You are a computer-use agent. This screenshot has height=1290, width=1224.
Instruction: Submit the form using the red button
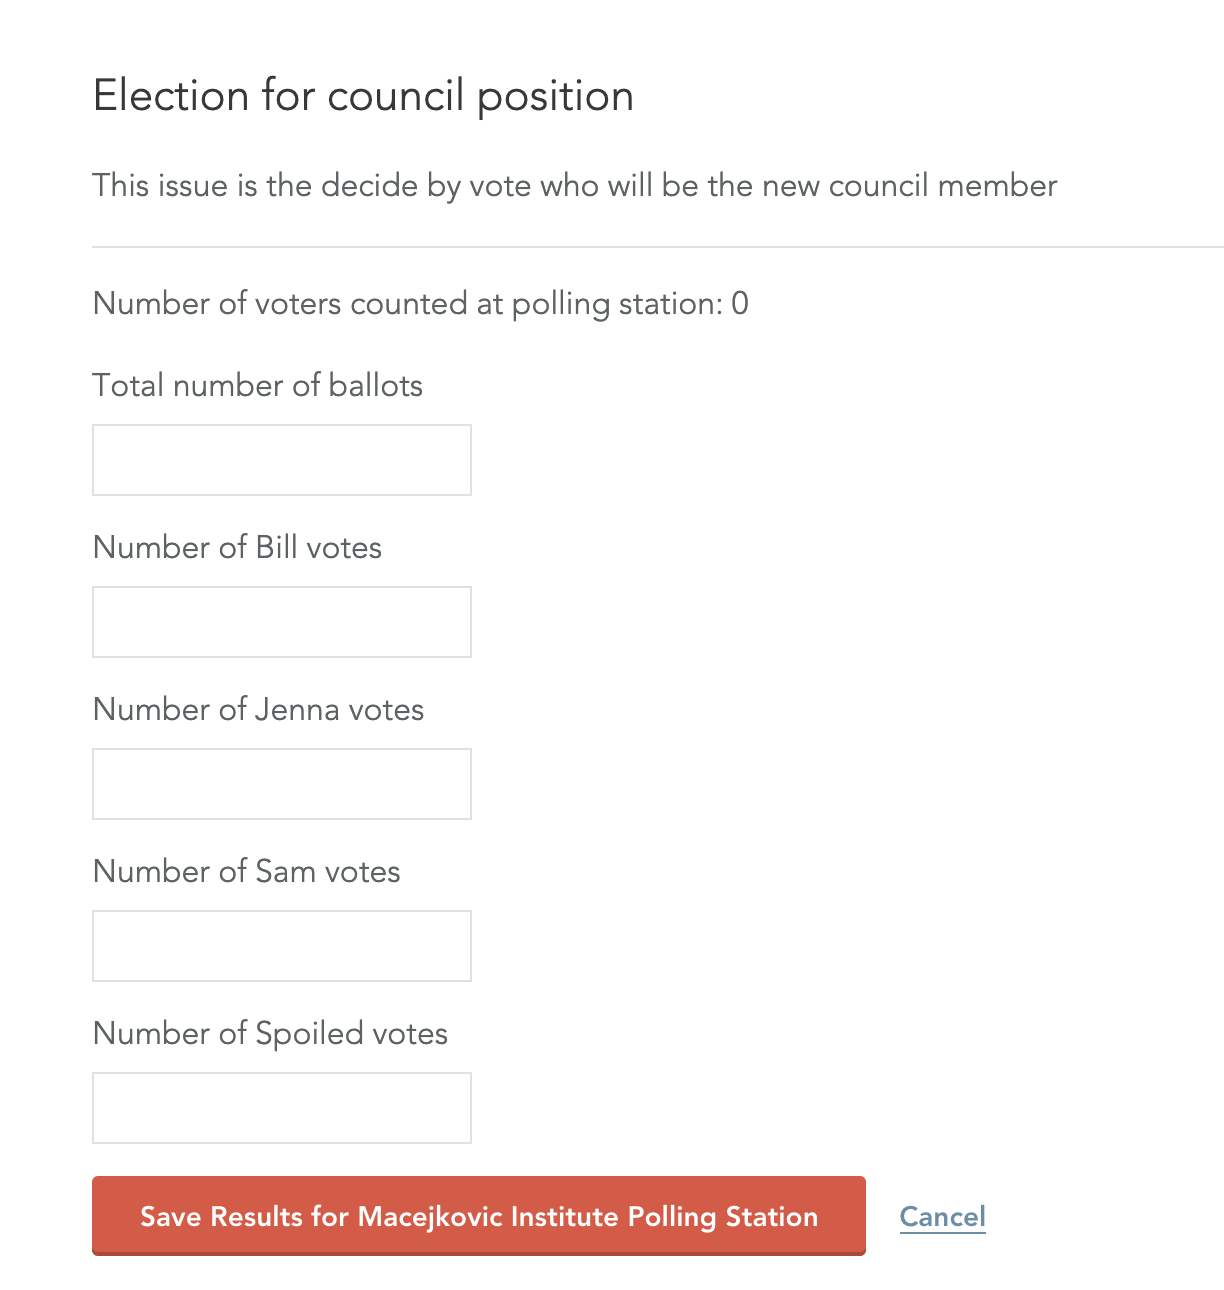479,1216
